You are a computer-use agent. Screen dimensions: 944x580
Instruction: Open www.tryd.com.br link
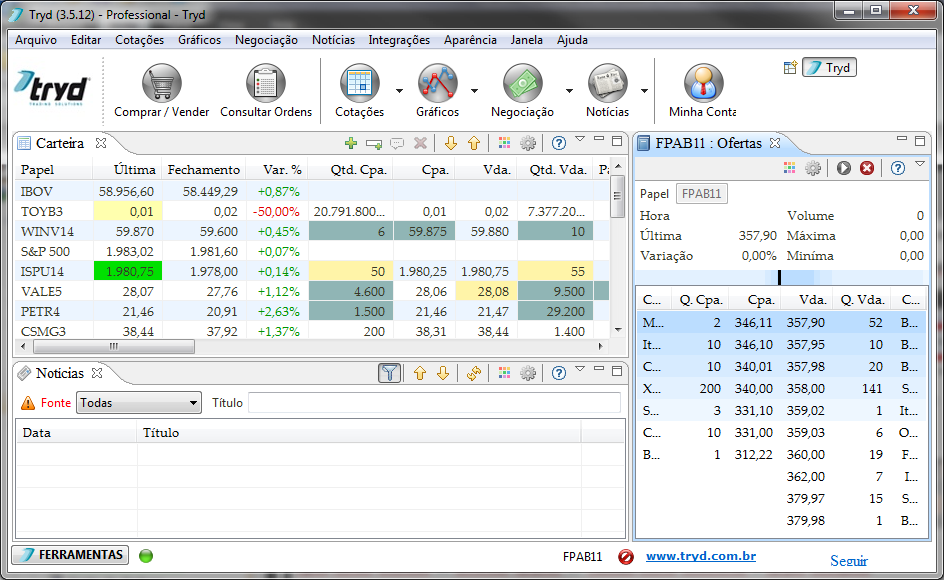click(x=701, y=556)
